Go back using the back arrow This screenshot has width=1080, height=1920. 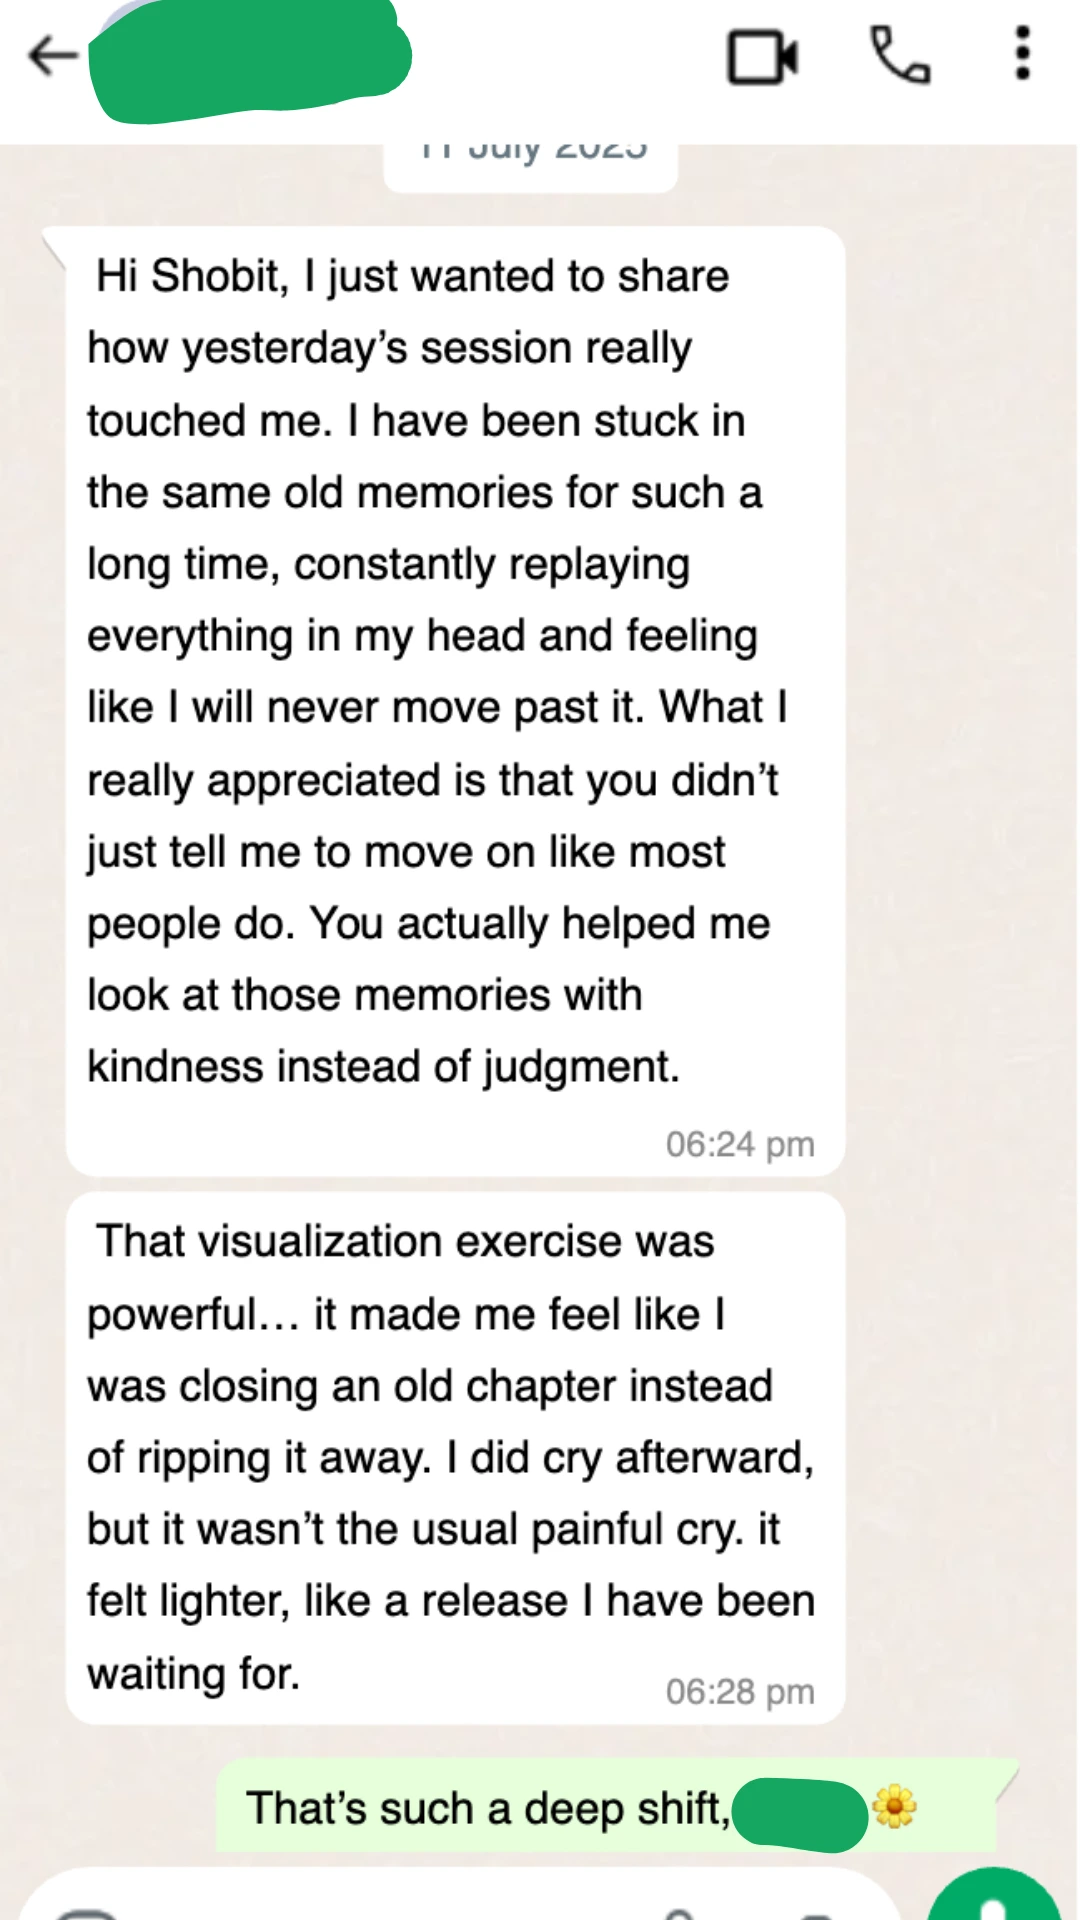[52, 56]
